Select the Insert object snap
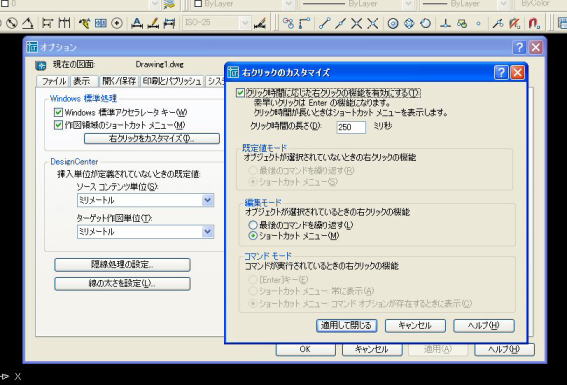 coord(462,23)
